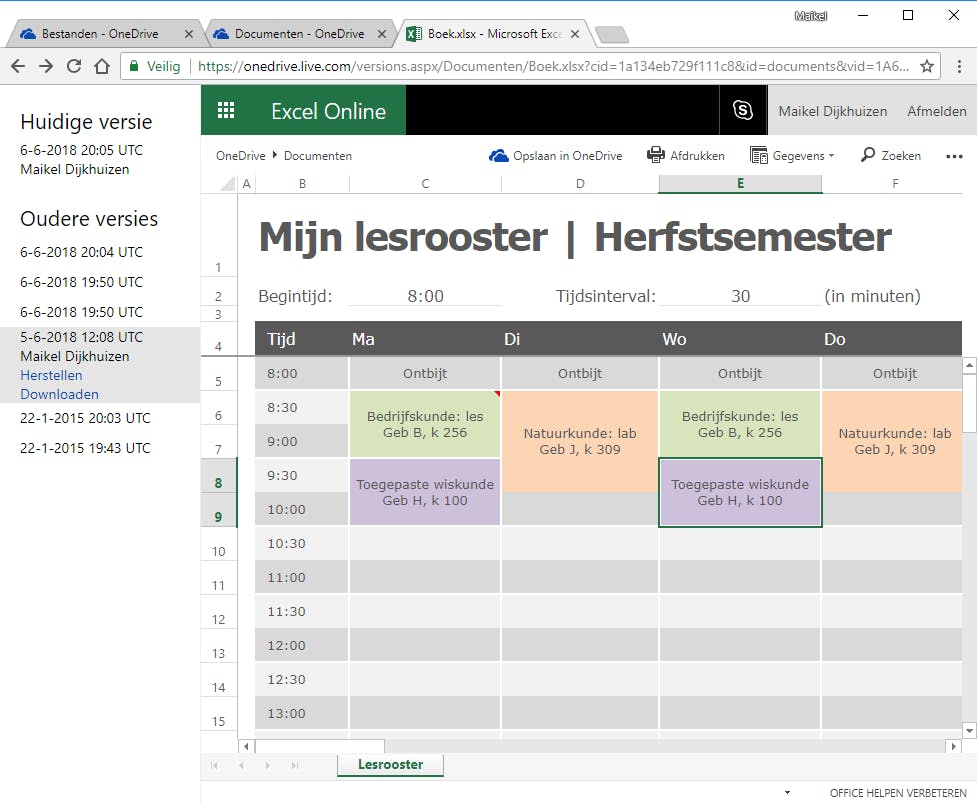977x803 pixels.
Task: Open the browser home page icon
Action: tap(102, 66)
